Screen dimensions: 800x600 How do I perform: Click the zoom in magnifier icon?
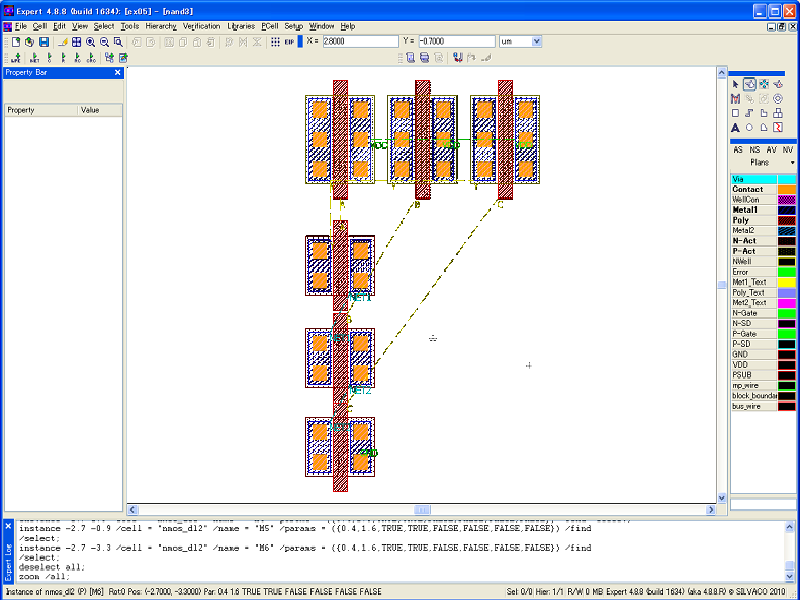click(x=90, y=42)
